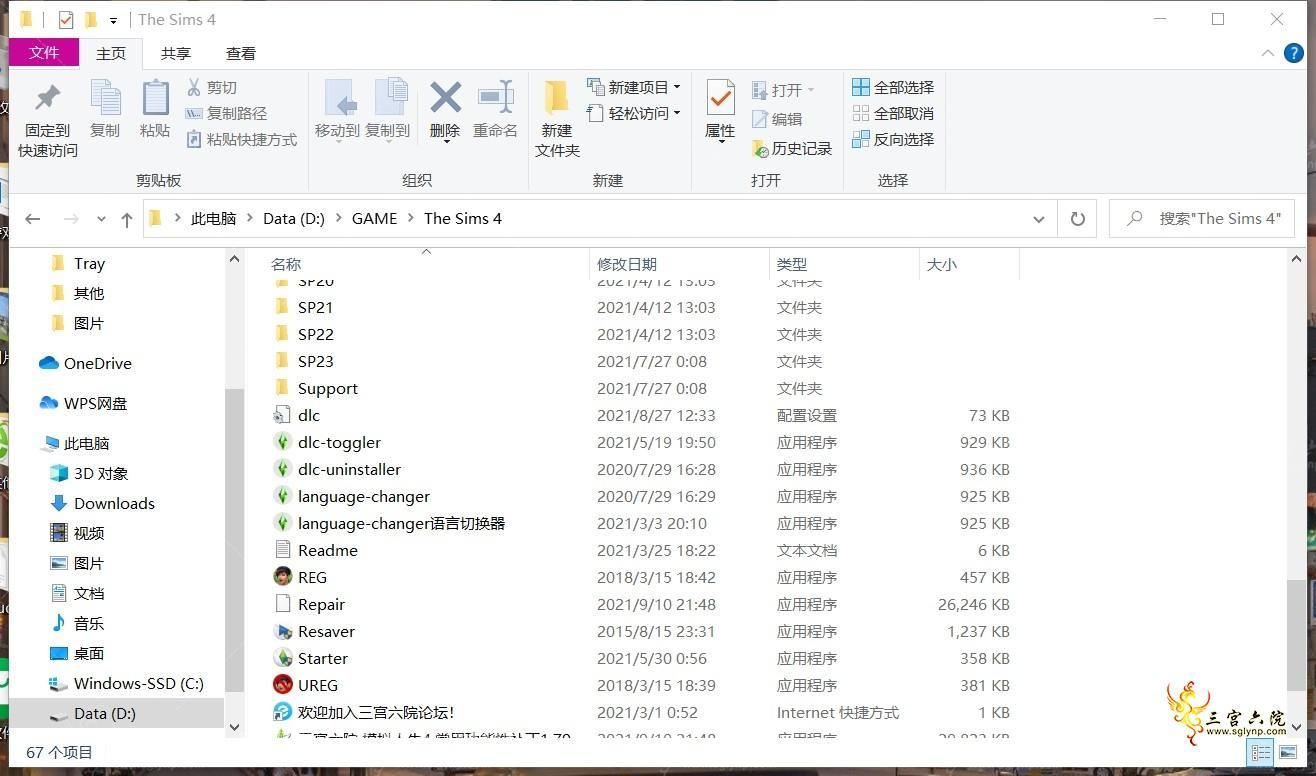Click the Back navigation arrow
The image size is (1316, 776).
tap(33, 219)
